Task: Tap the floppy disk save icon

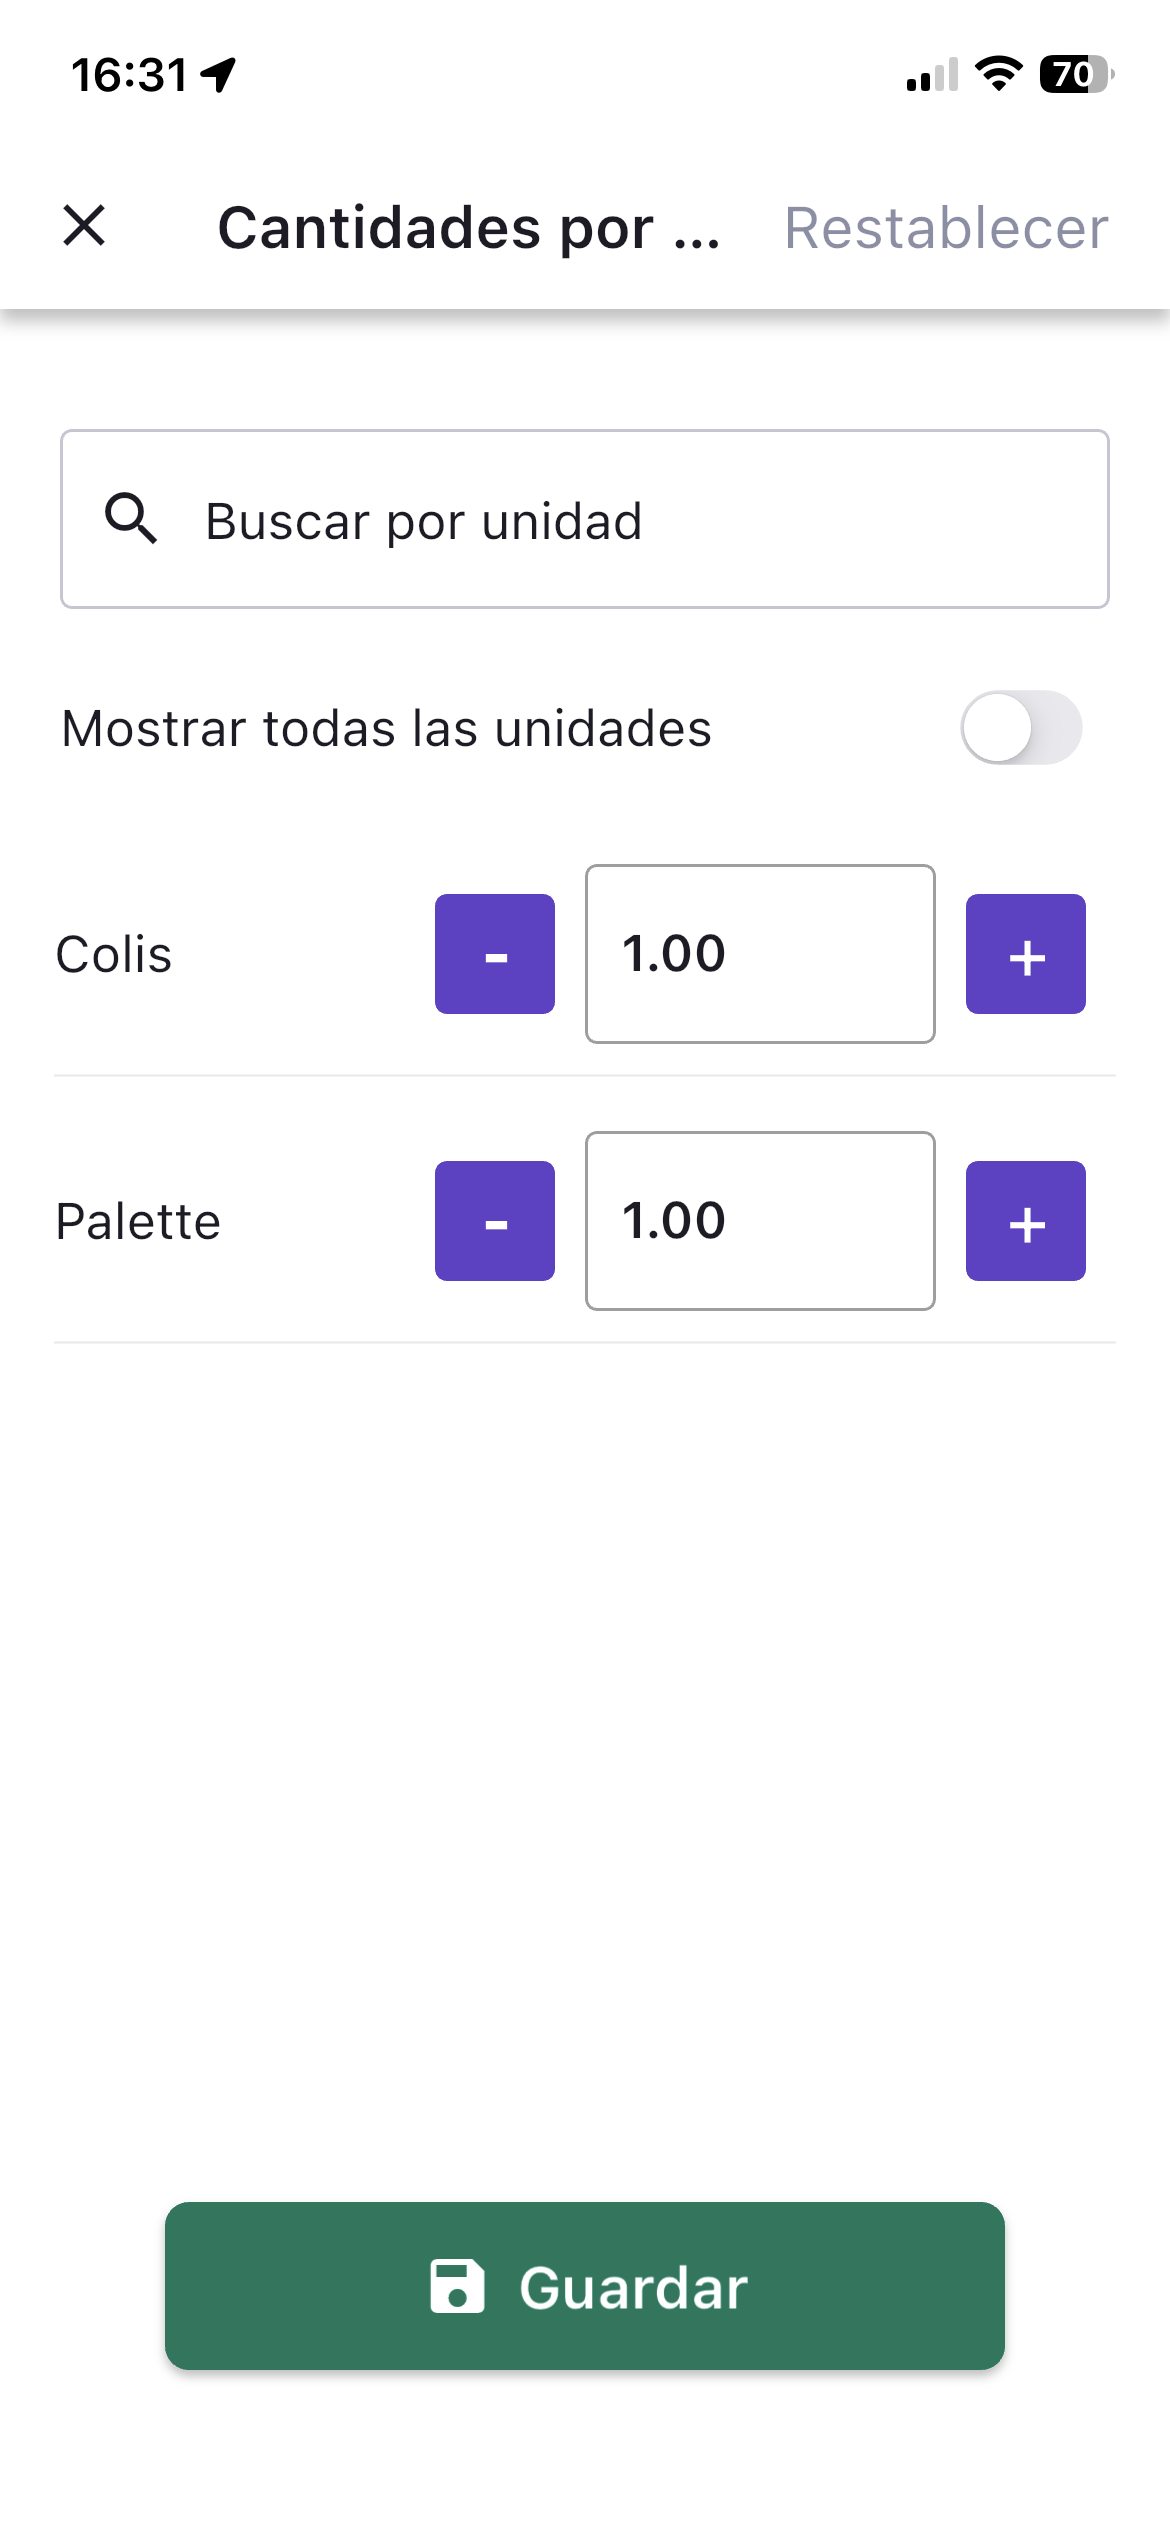Action: pyautogui.click(x=457, y=2286)
